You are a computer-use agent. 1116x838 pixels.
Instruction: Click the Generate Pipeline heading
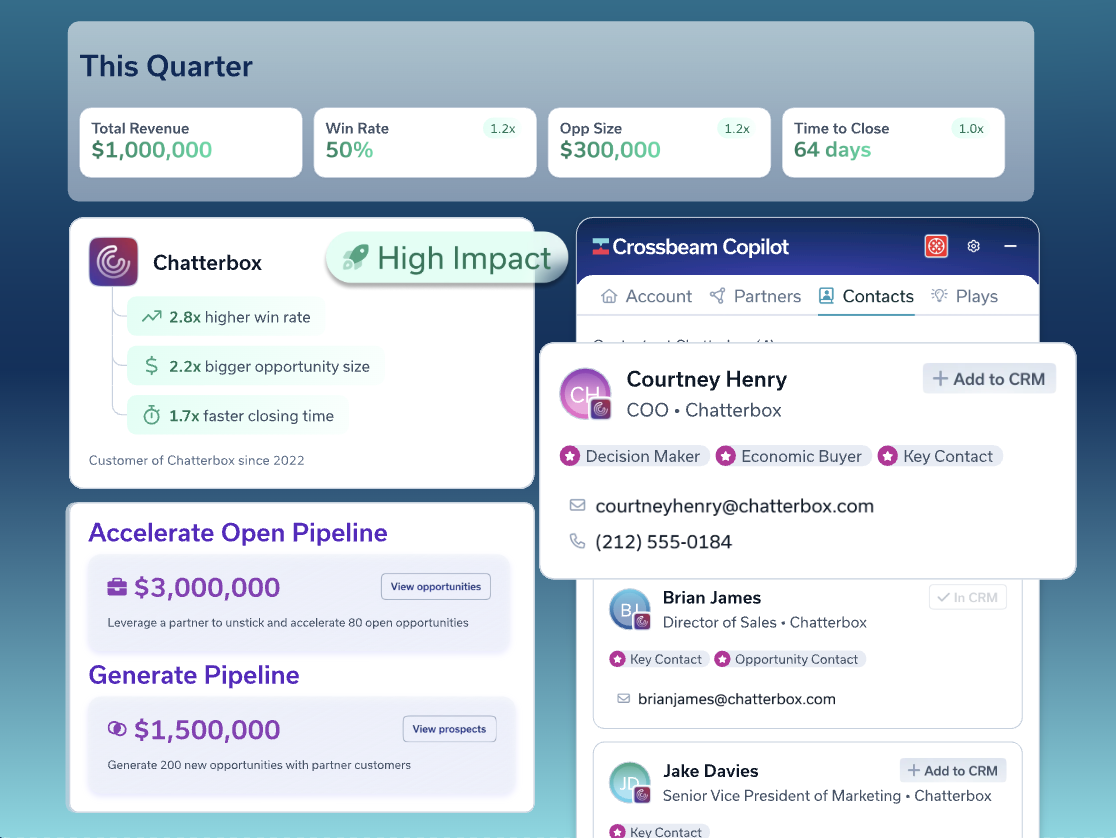(x=194, y=675)
